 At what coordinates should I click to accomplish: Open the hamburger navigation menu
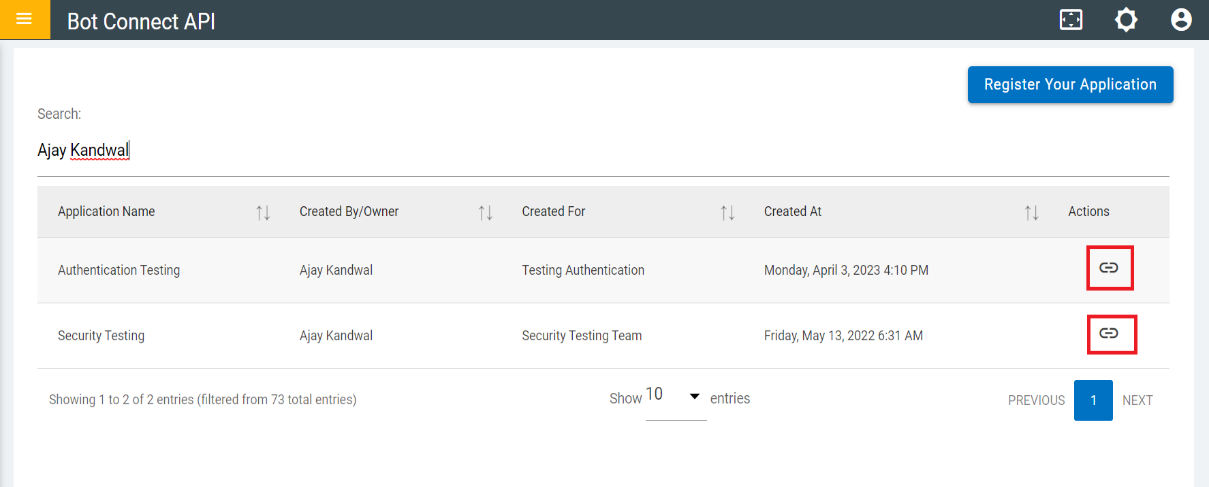(x=24, y=19)
